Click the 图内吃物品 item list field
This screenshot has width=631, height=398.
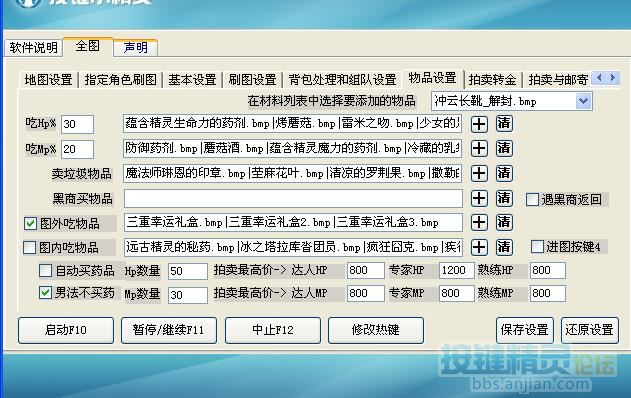click(293, 247)
